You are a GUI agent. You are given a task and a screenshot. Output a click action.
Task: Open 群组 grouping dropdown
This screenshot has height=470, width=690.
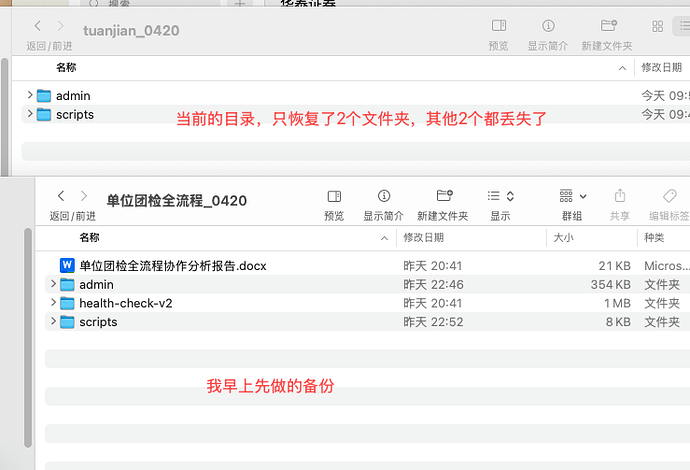point(573,196)
